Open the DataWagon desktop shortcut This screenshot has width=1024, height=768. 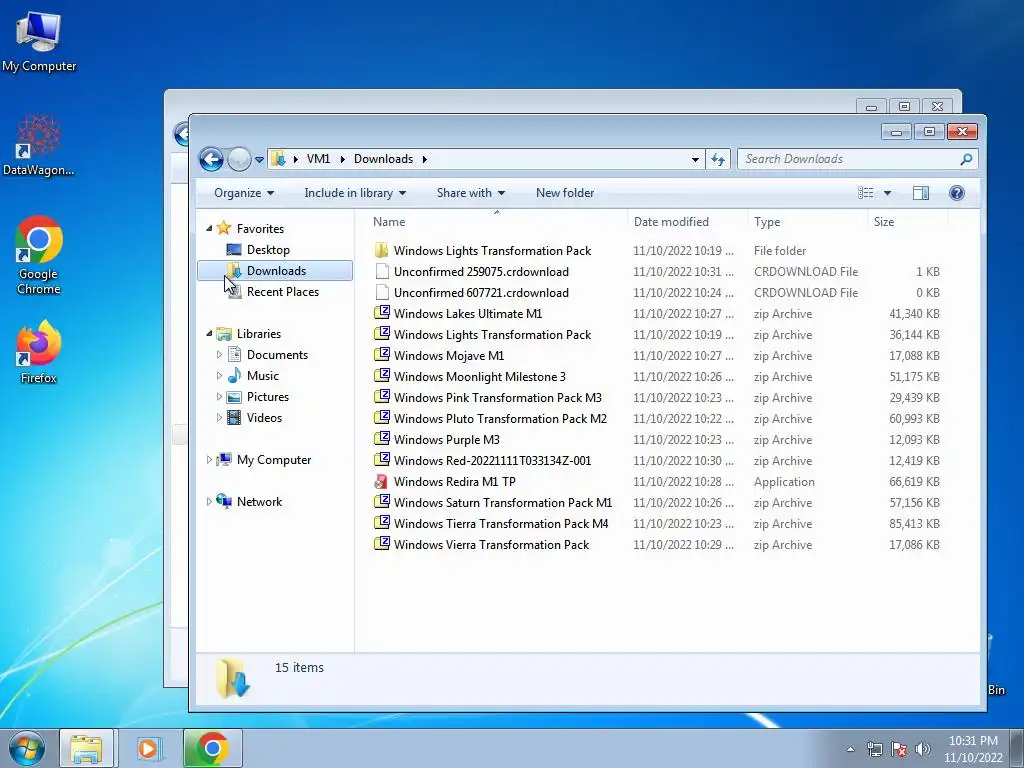[39, 145]
